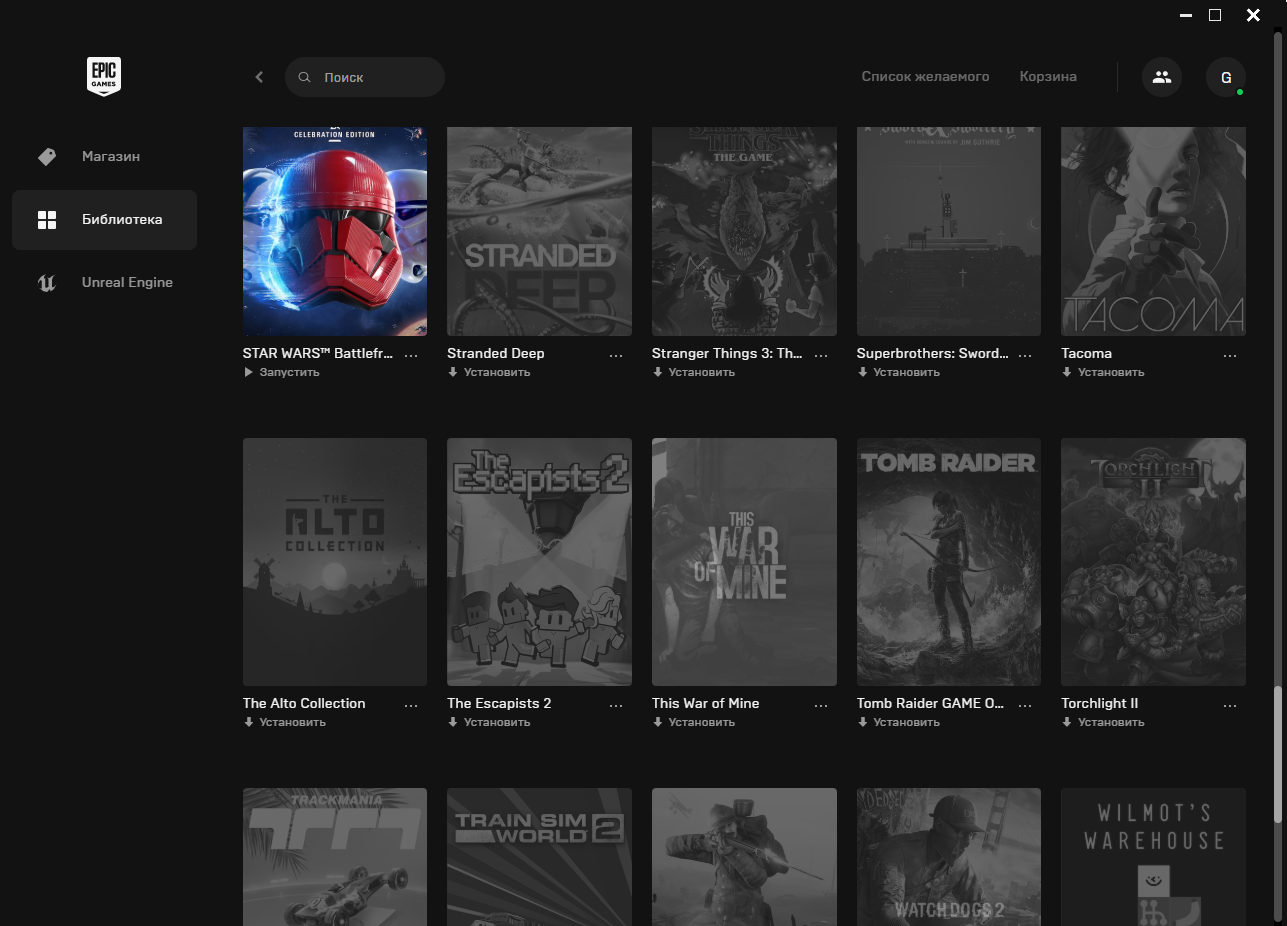Viewport: 1287px width, 926px height.
Task: Open the three-dots menu for Stranger Things 3
Action: (x=821, y=355)
